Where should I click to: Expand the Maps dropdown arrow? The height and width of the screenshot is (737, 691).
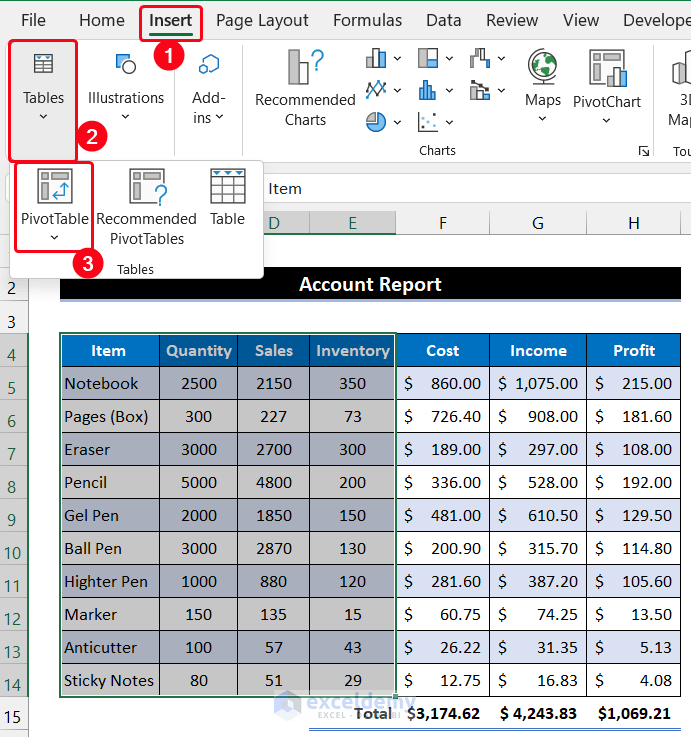pos(542,118)
